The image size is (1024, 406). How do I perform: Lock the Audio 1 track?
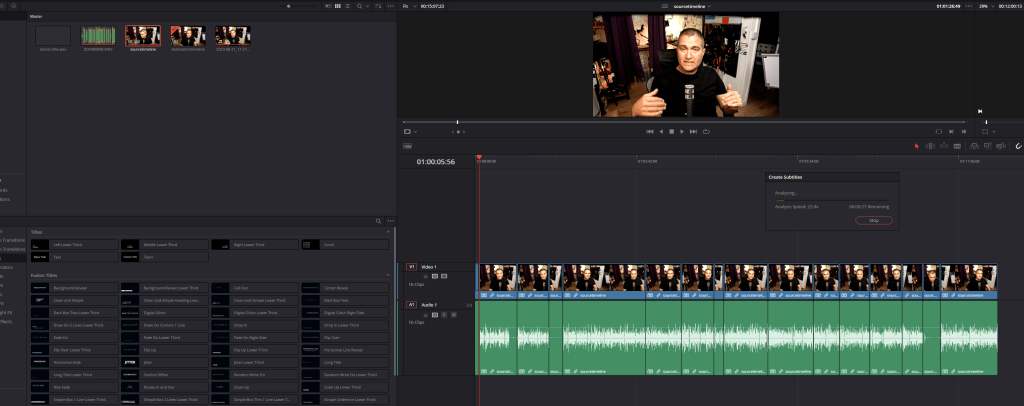(x=426, y=315)
